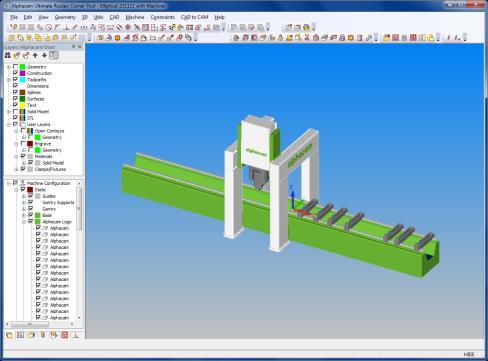Open the Help menu

219,17
